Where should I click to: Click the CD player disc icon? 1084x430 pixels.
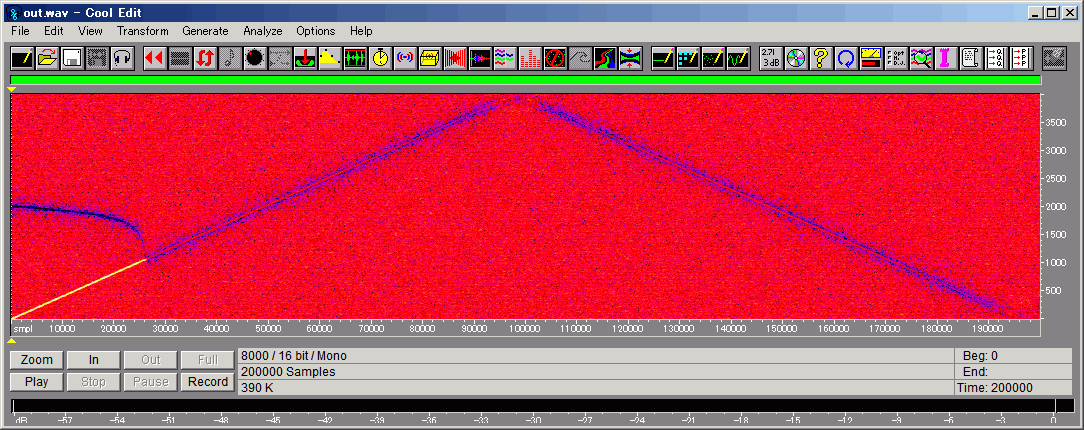pos(796,58)
